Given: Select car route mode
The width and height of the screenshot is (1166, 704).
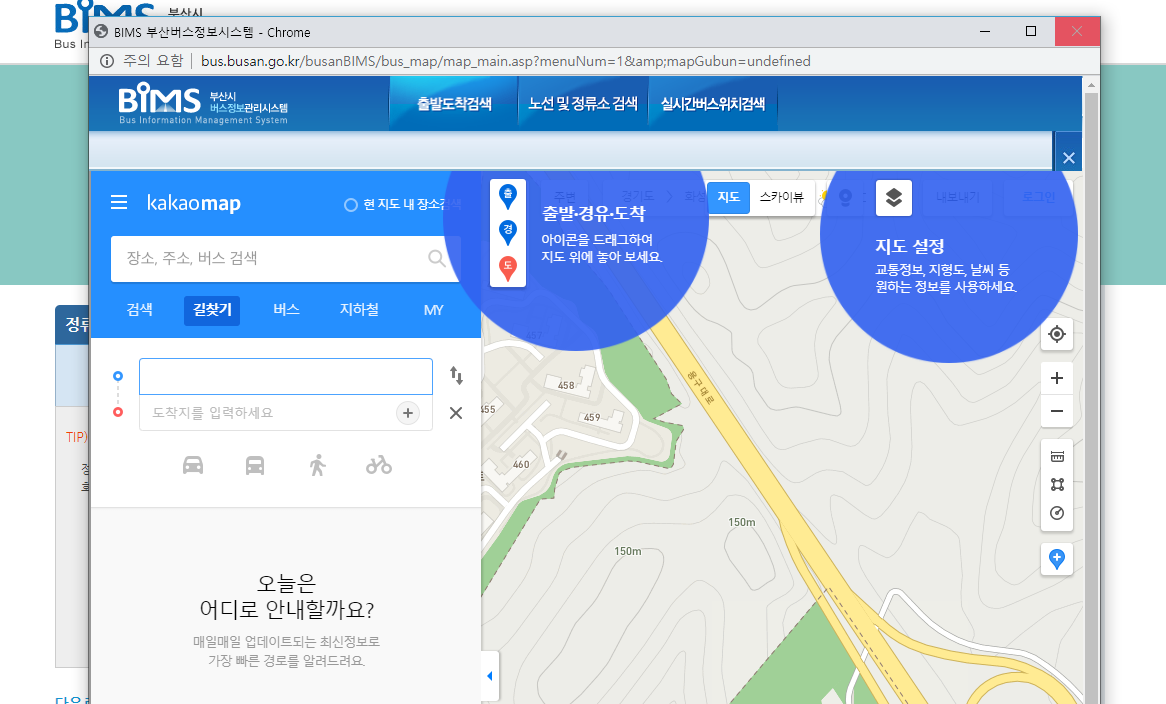Looking at the screenshot, I should [x=193, y=465].
